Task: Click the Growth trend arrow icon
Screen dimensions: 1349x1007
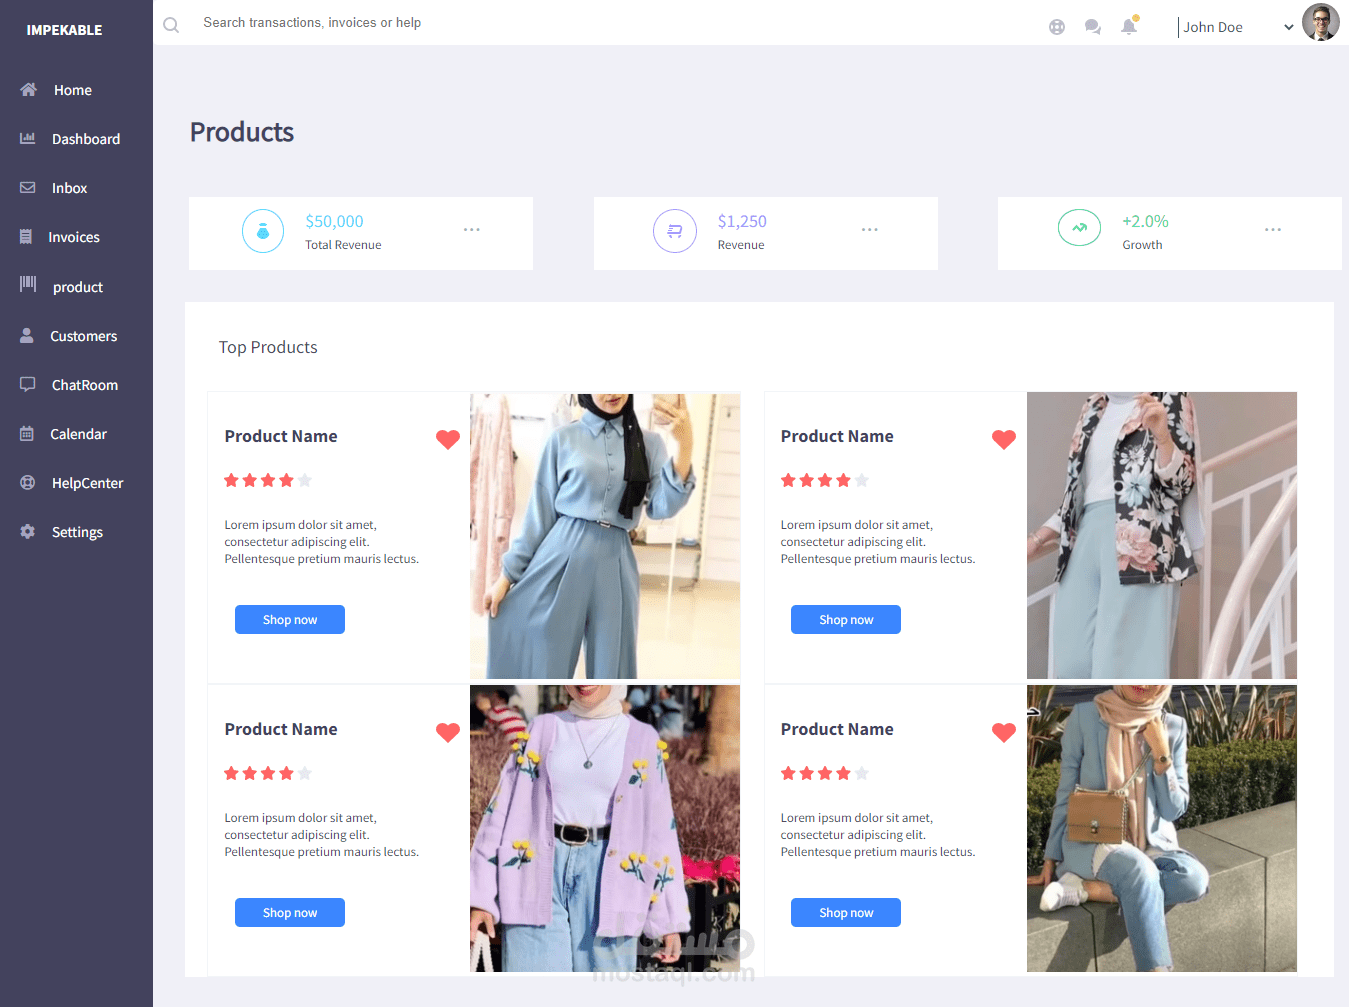Action: (1080, 228)
